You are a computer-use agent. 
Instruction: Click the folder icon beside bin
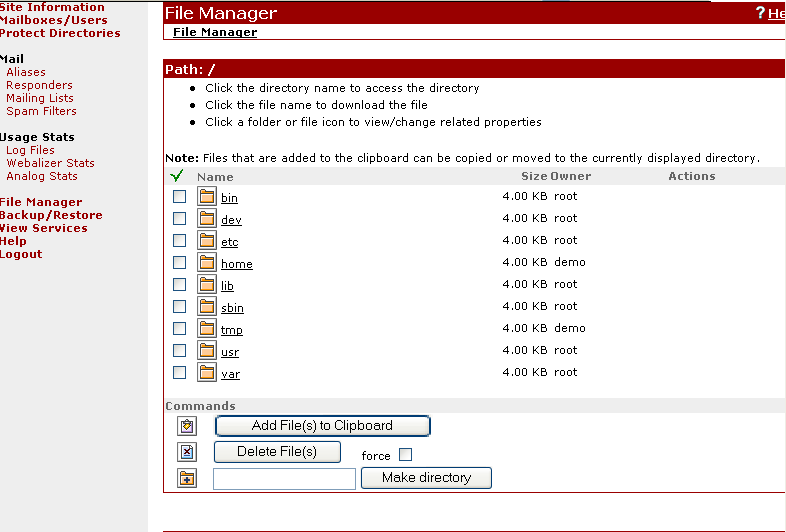(207, 197)
